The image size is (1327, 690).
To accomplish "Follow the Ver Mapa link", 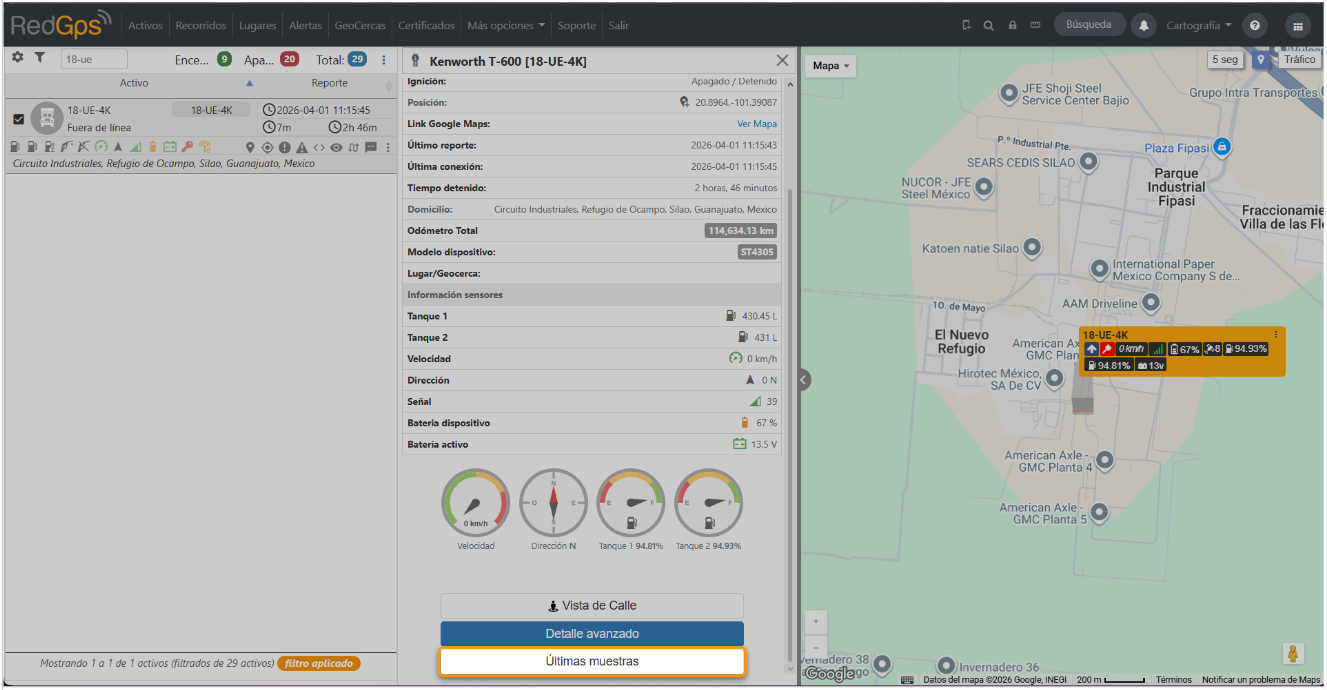I will [x=757, y=124].
